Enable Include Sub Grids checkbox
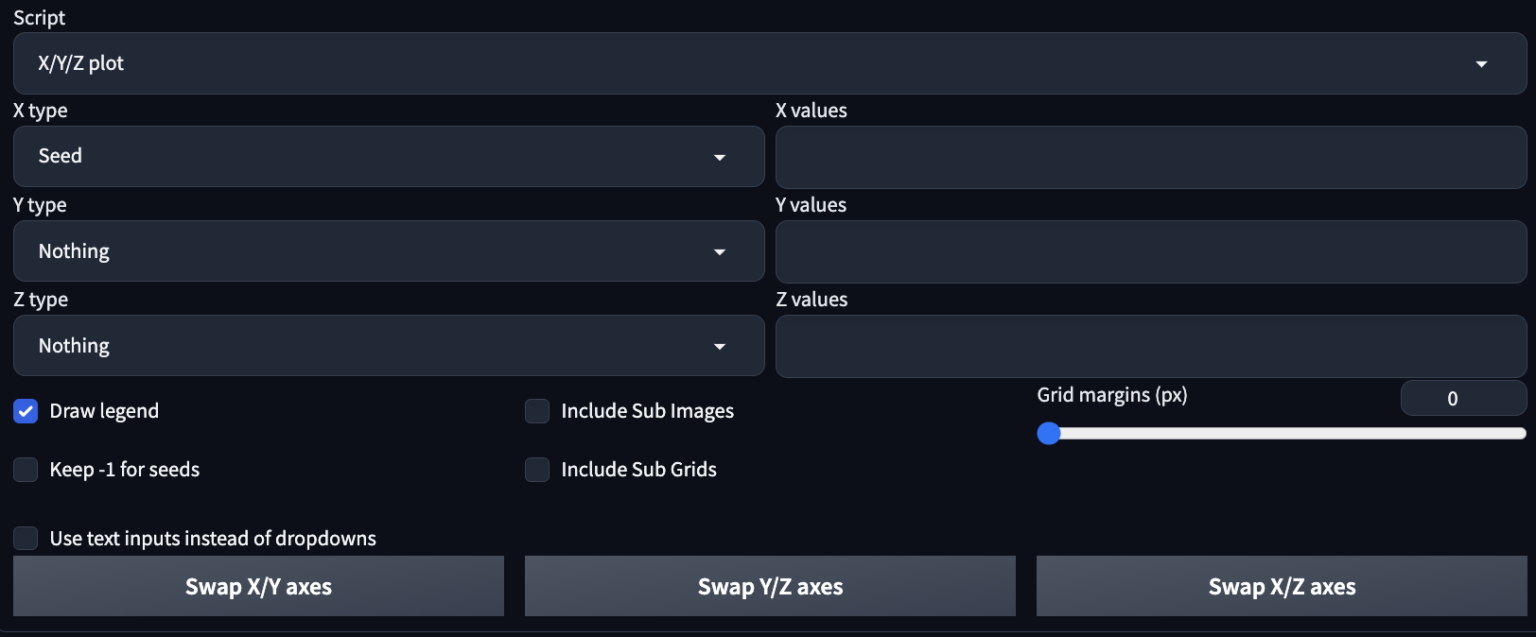Image resolution: width=1536 pixels, height=637 pixels. click(538, 469)
